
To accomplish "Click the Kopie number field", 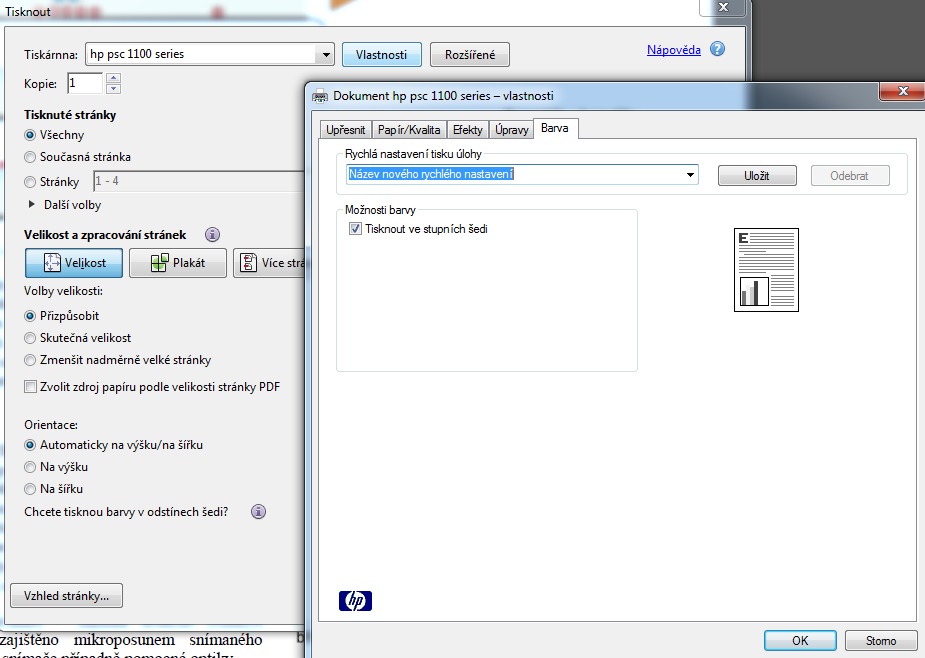I will coord(85,83).
